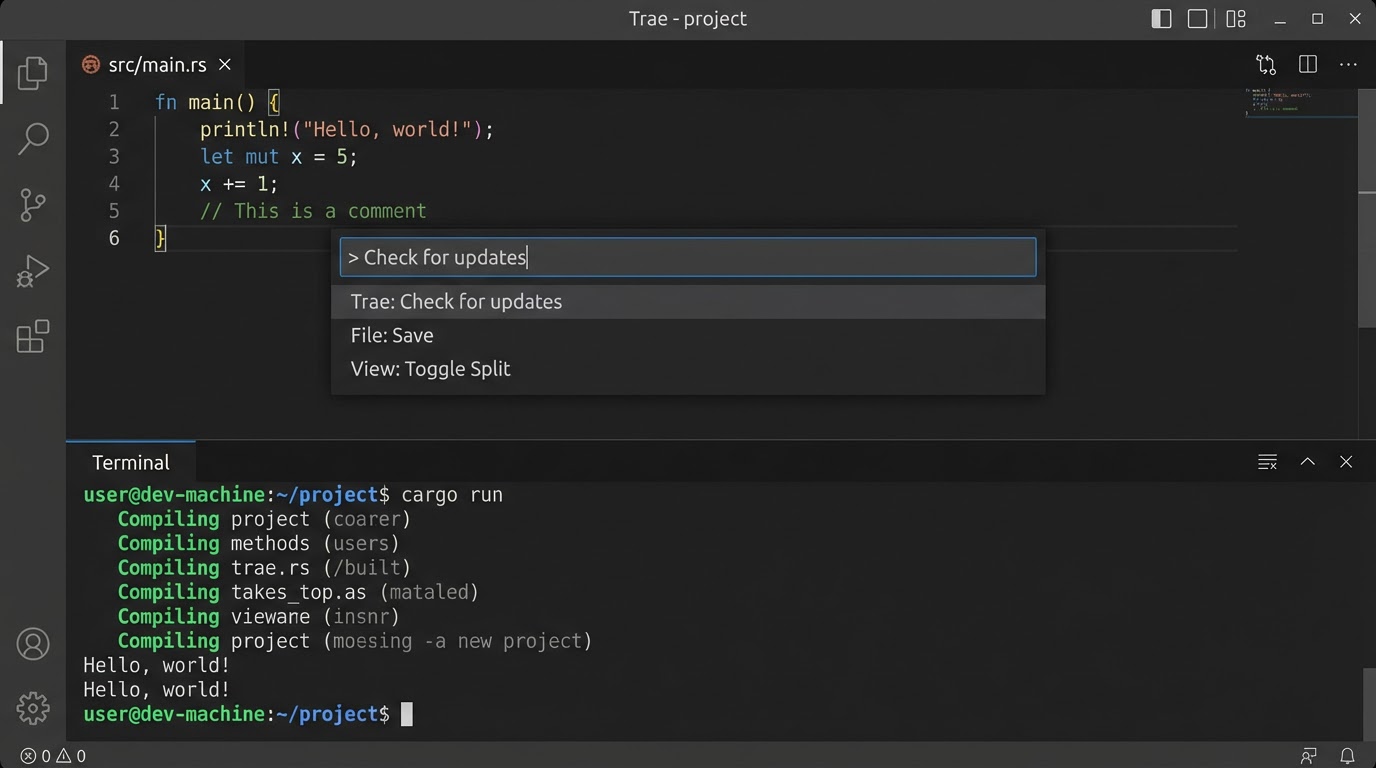Open the Extensions icon
This screenshot has height=768, width=1376.
[33, 337]
